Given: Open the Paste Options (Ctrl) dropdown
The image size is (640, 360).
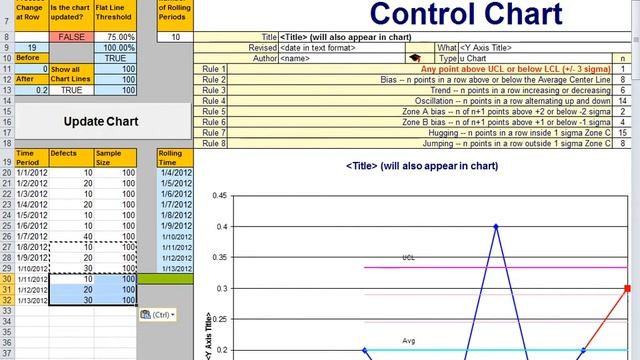Looking at the screenshot, I should coord(158,315).
